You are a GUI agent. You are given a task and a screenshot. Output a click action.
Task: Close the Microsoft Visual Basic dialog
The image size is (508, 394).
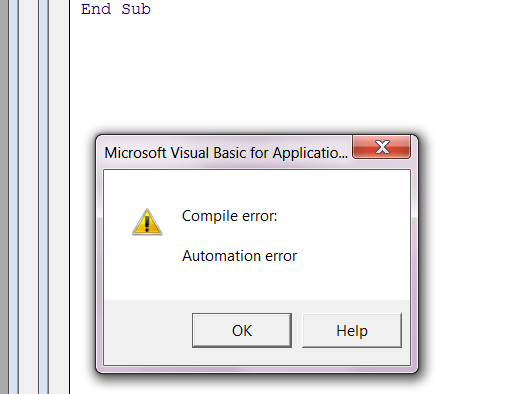pos(381,147)
